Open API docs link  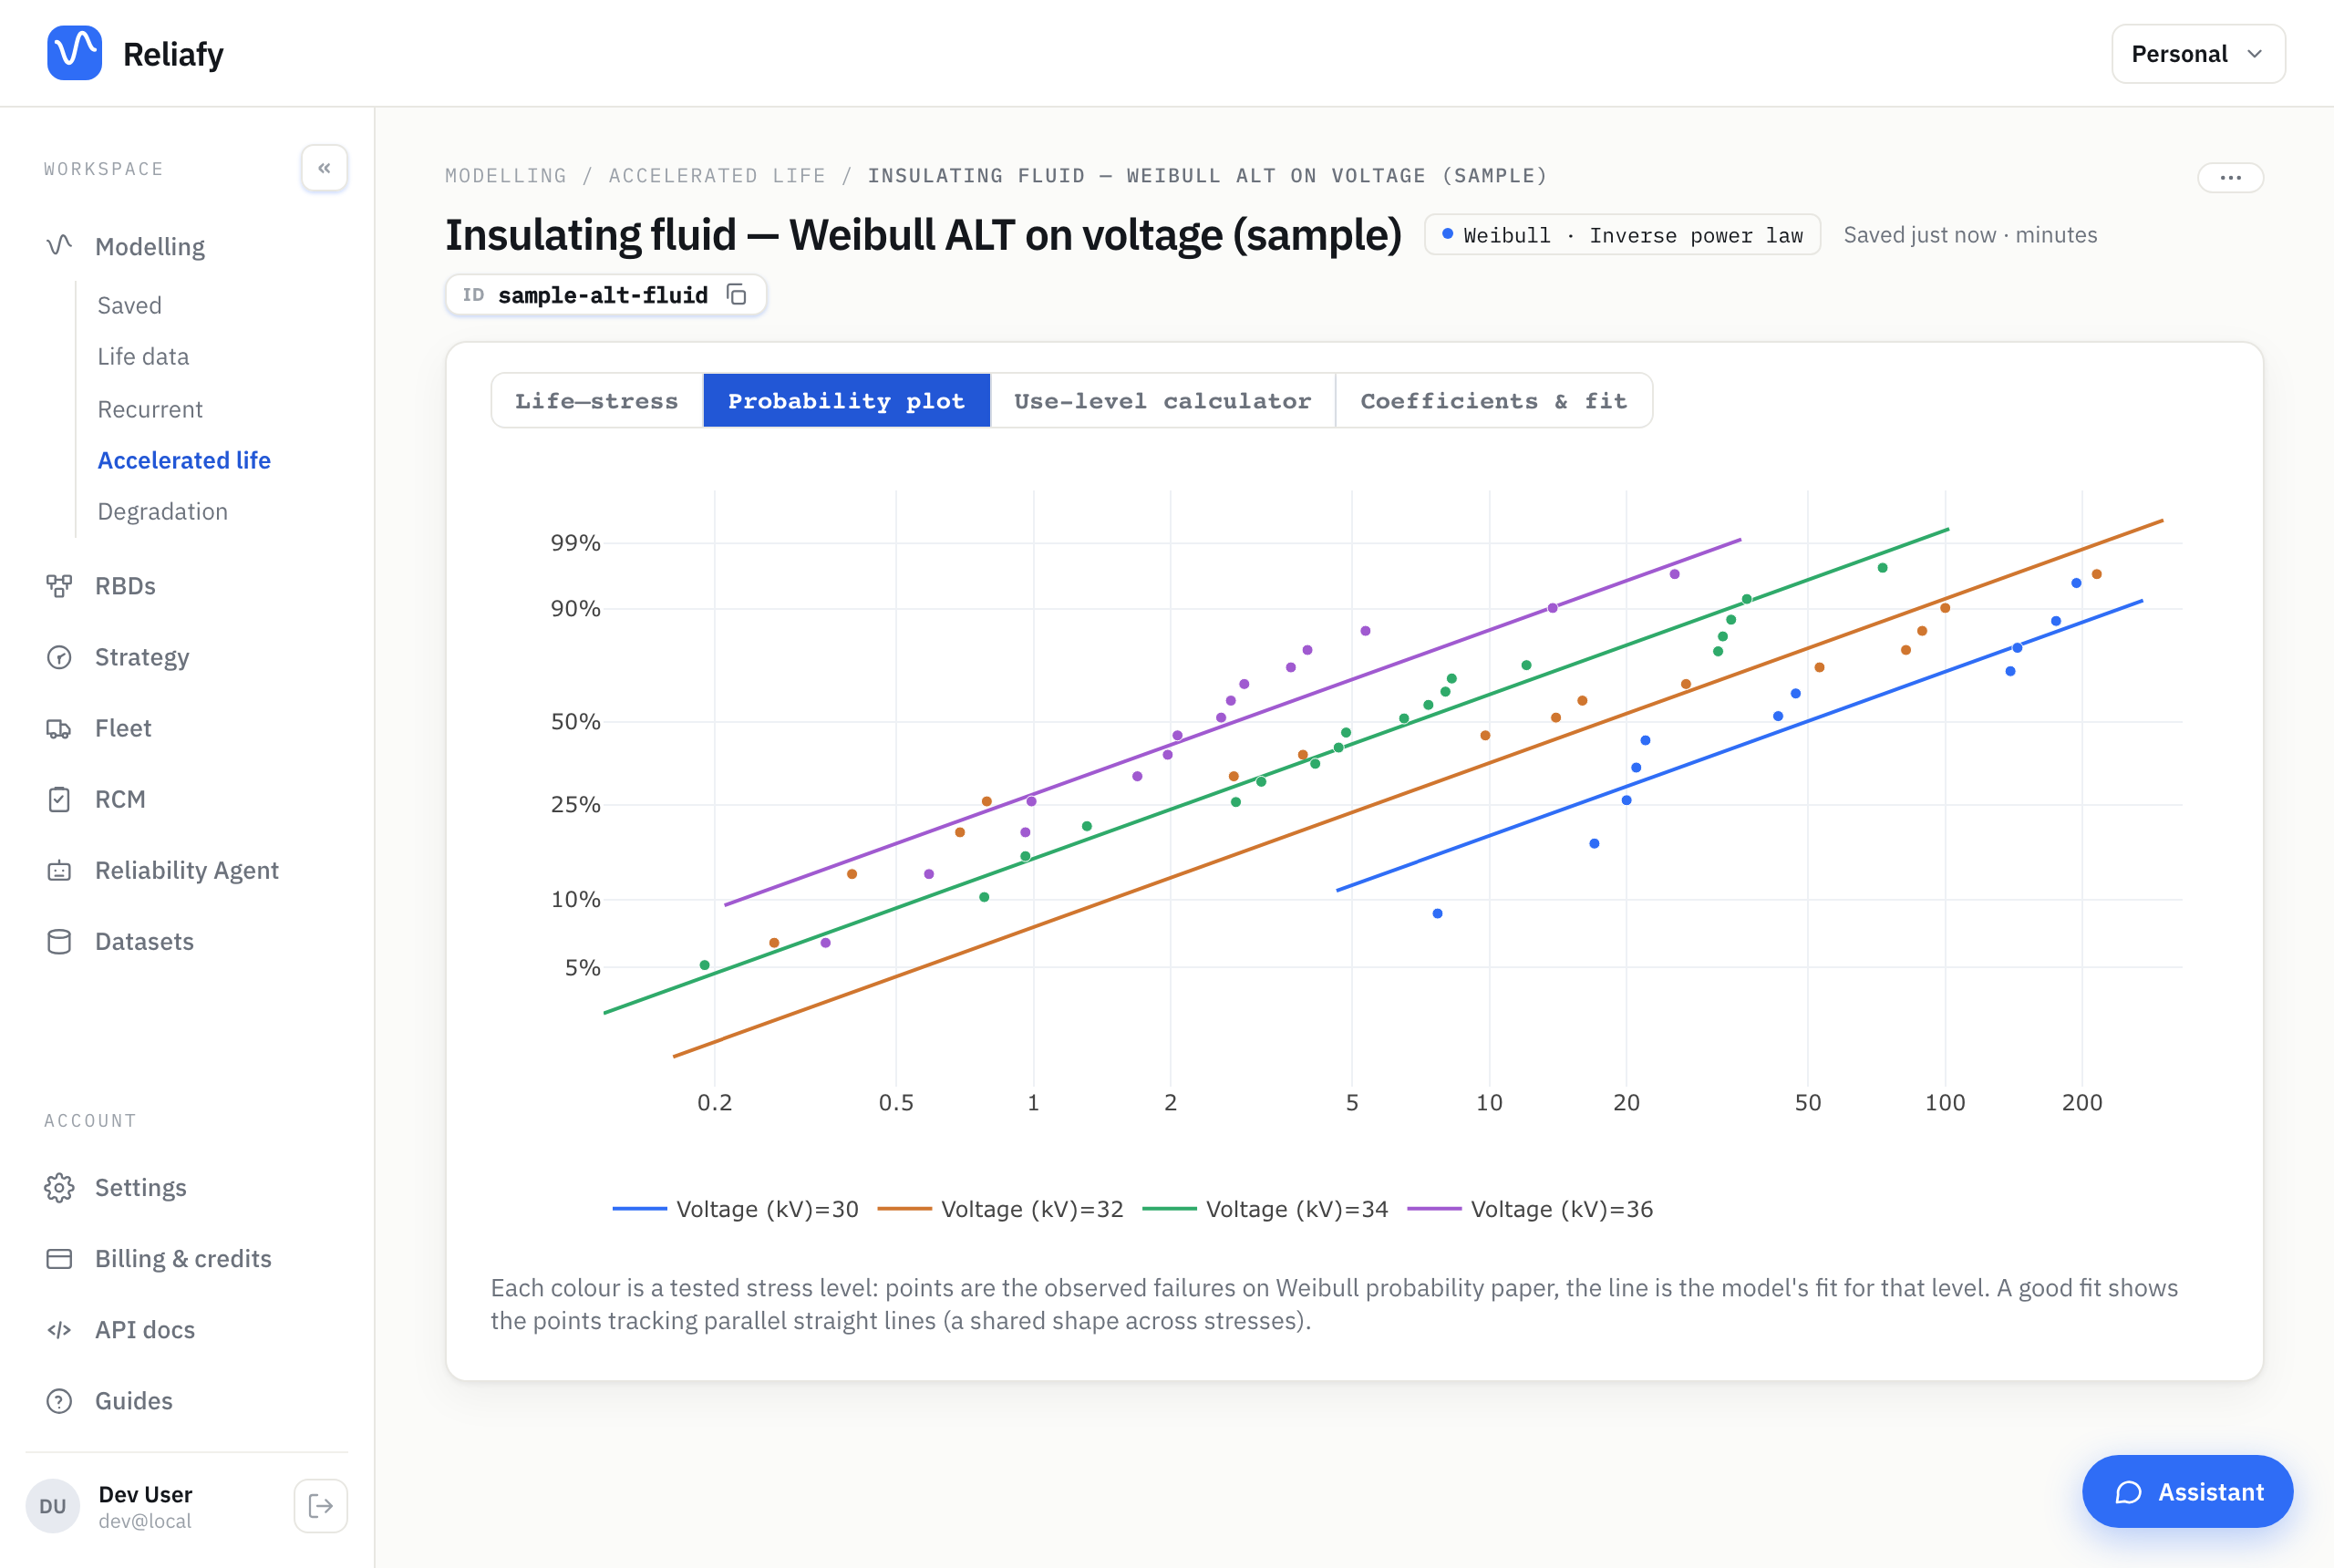point(145,1329)
